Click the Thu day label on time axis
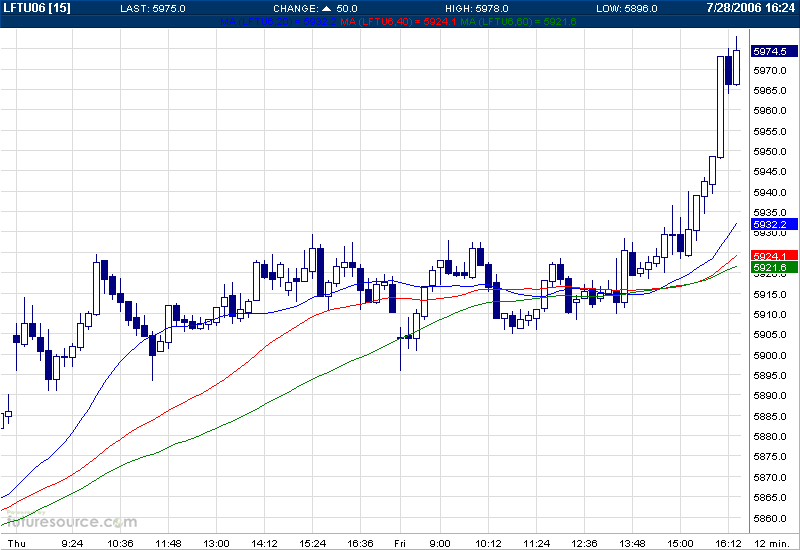Viewport: 800px width, 550px height. [x=17, y=543]
